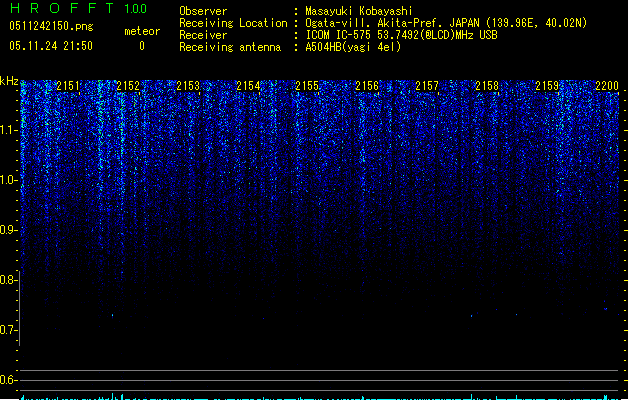
Task: Click the 2151 time marker
Action: [x=68, y=86]
